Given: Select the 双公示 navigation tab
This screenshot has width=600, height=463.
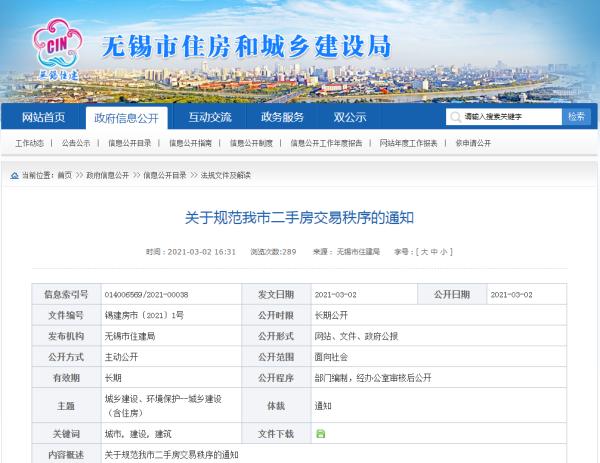Looking at the screenshot, I should (350, 117).
